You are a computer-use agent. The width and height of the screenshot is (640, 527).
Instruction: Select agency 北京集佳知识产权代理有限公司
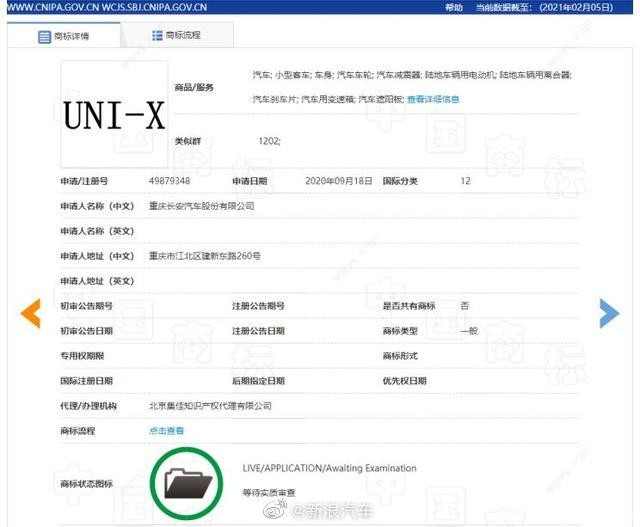coord(210,405)
